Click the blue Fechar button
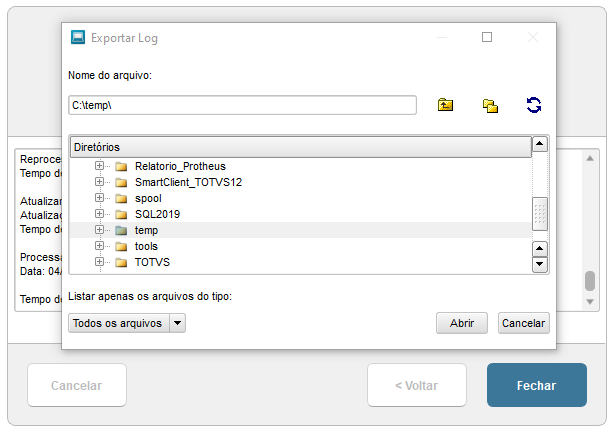611x439 pixels. 536,385
